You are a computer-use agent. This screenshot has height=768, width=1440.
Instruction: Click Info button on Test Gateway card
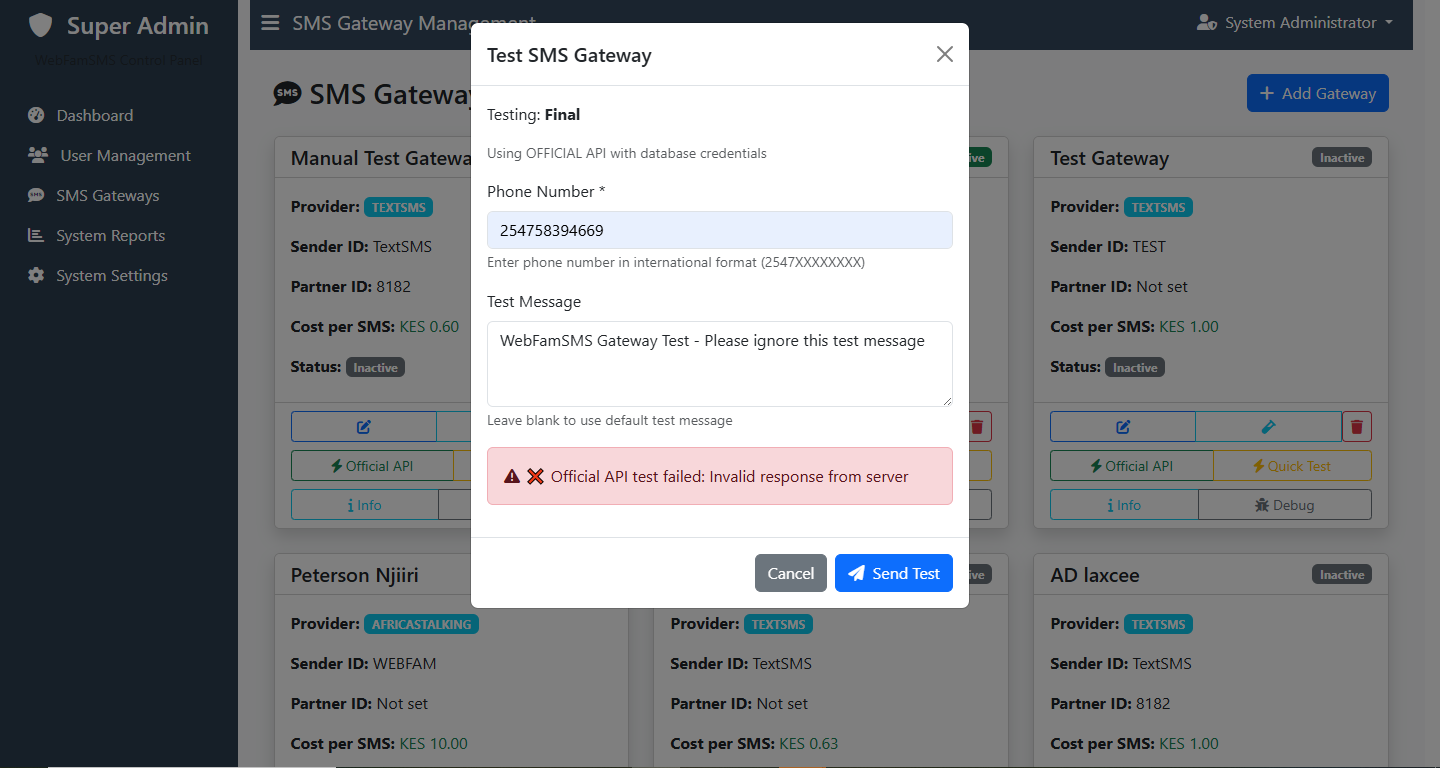[1123, 505]
